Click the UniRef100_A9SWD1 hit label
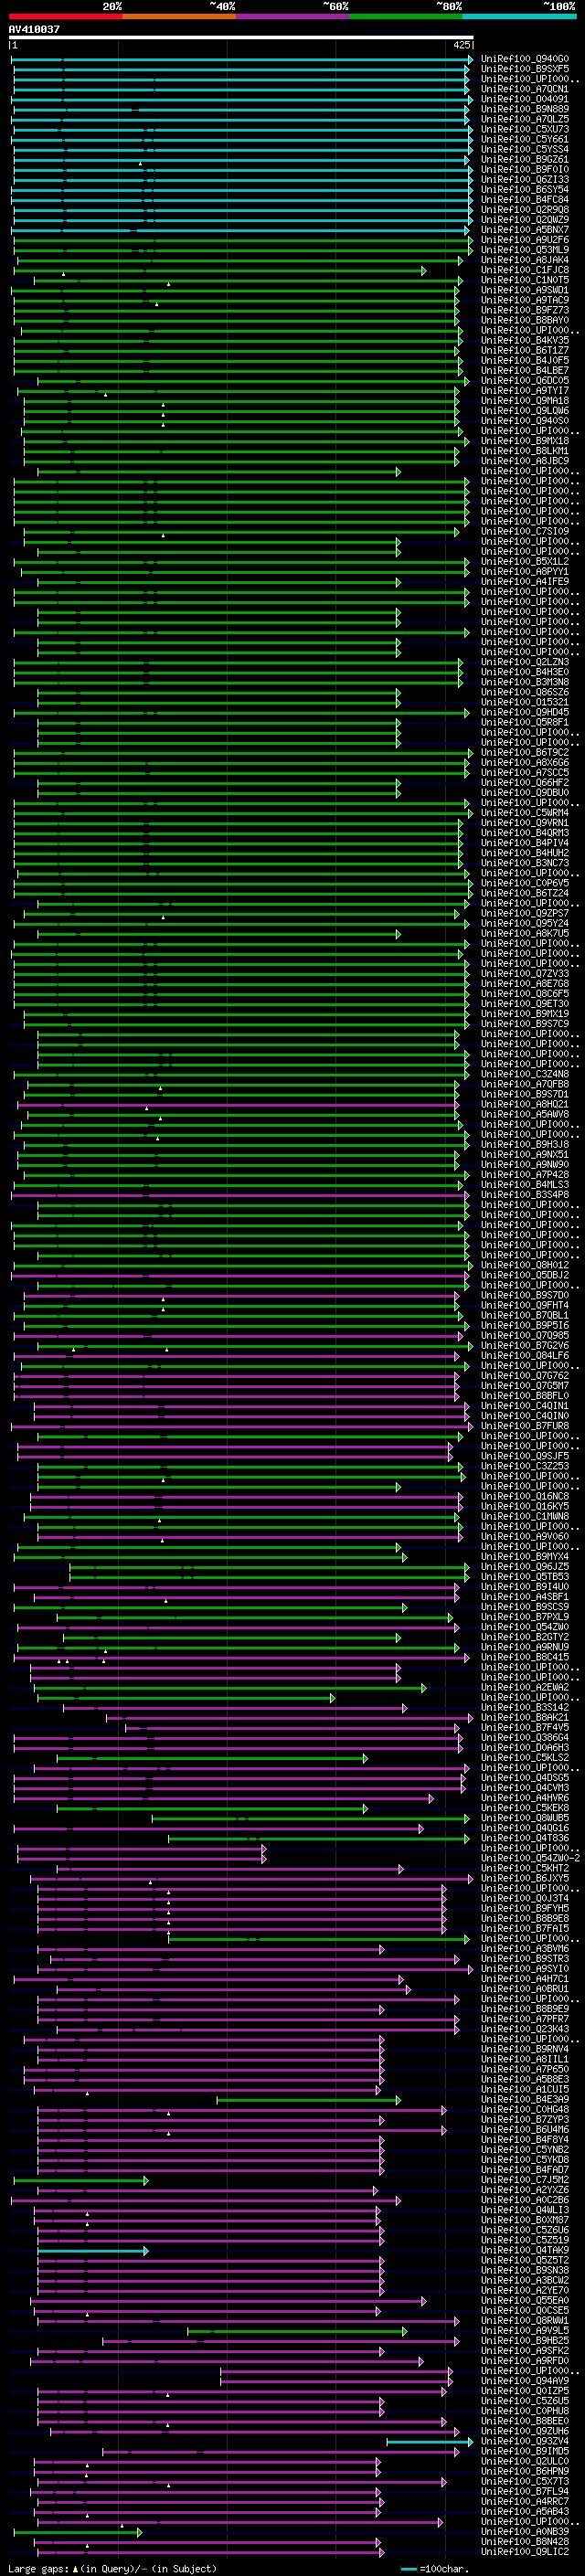This screenshot has width=585, height=2576. pos(525,290)
